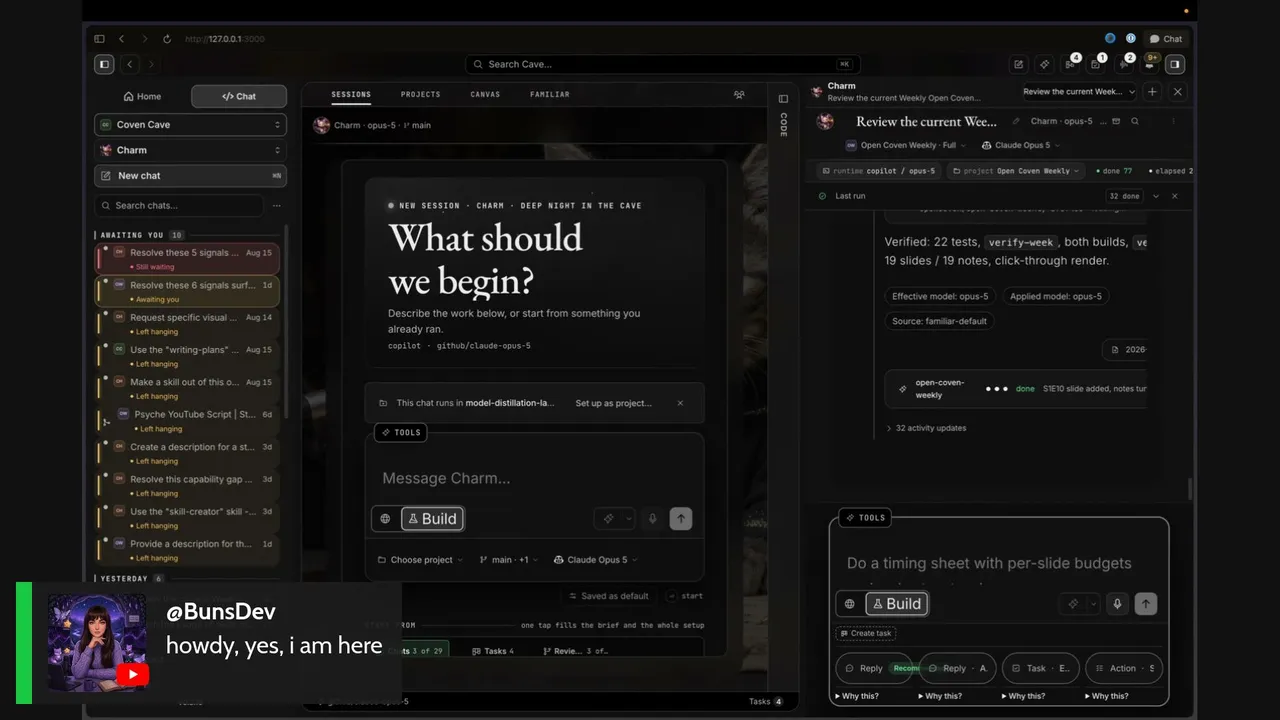Click the Search chats field
This screenshot has width=1280, height=720.
180,205
